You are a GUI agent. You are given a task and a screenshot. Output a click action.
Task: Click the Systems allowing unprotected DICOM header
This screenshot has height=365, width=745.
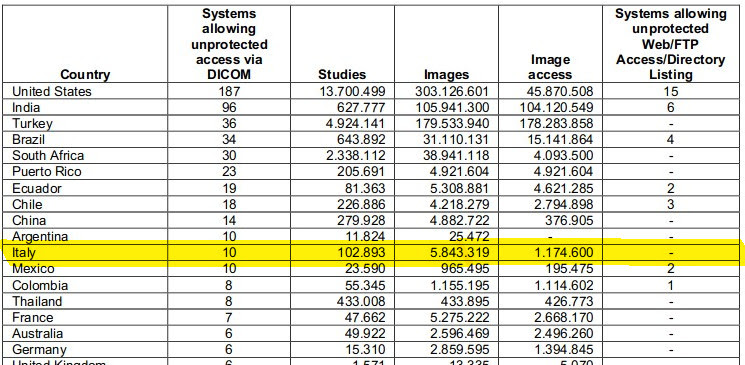pos(229,44)
